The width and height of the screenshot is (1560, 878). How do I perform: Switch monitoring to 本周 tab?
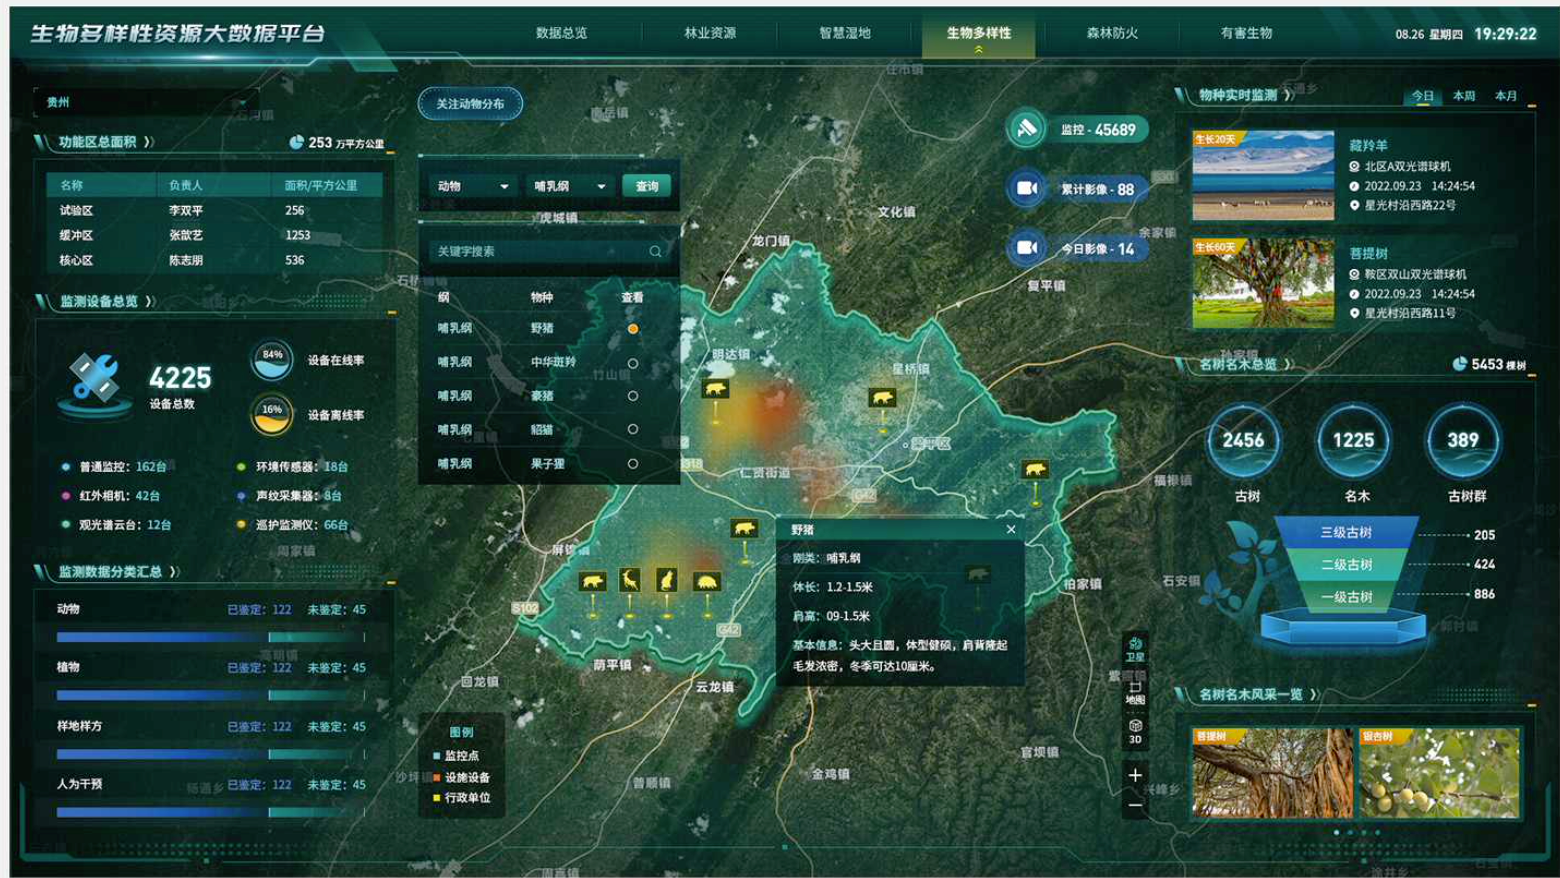pos(1463,96)
